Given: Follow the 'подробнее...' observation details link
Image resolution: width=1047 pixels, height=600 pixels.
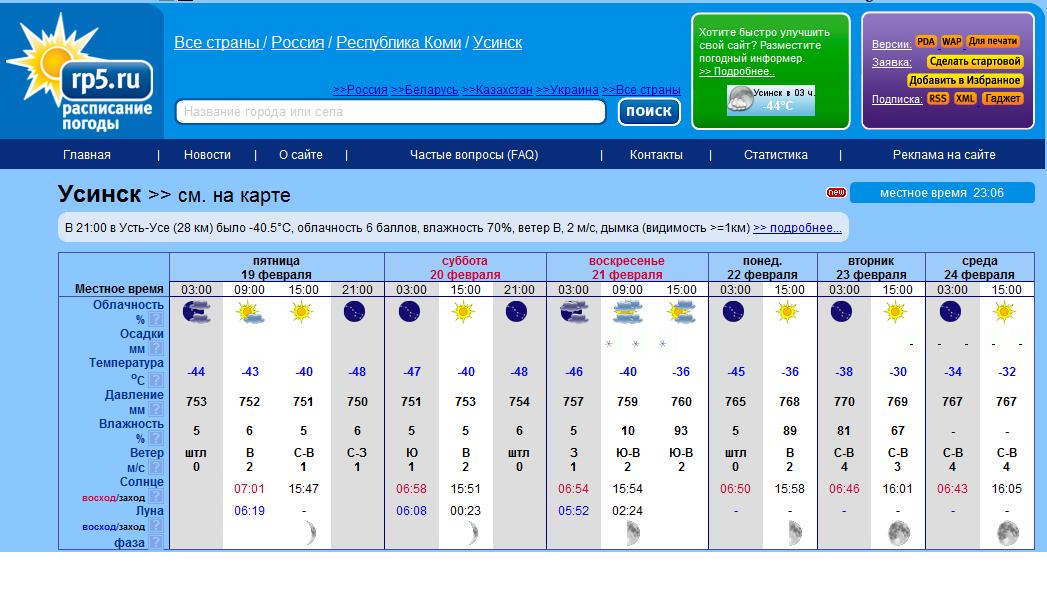Looking at the screenshot, I should [796, 228].
